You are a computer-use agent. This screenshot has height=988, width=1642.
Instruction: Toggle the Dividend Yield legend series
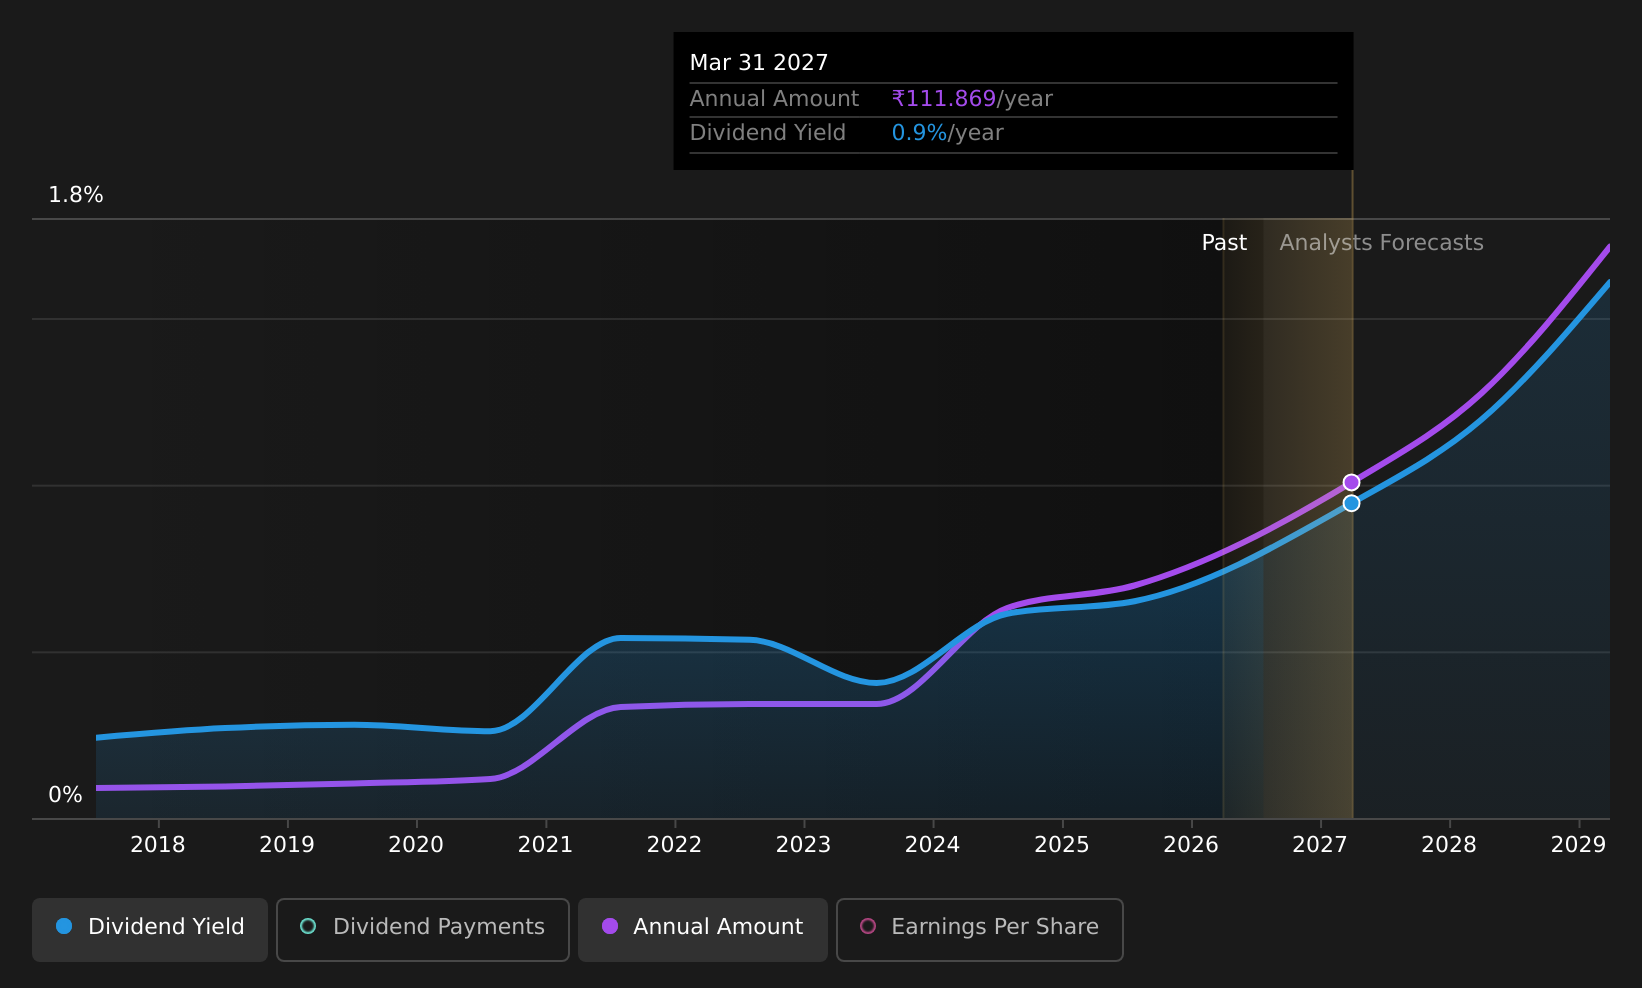pyautogui.click(x=150, y=929)
